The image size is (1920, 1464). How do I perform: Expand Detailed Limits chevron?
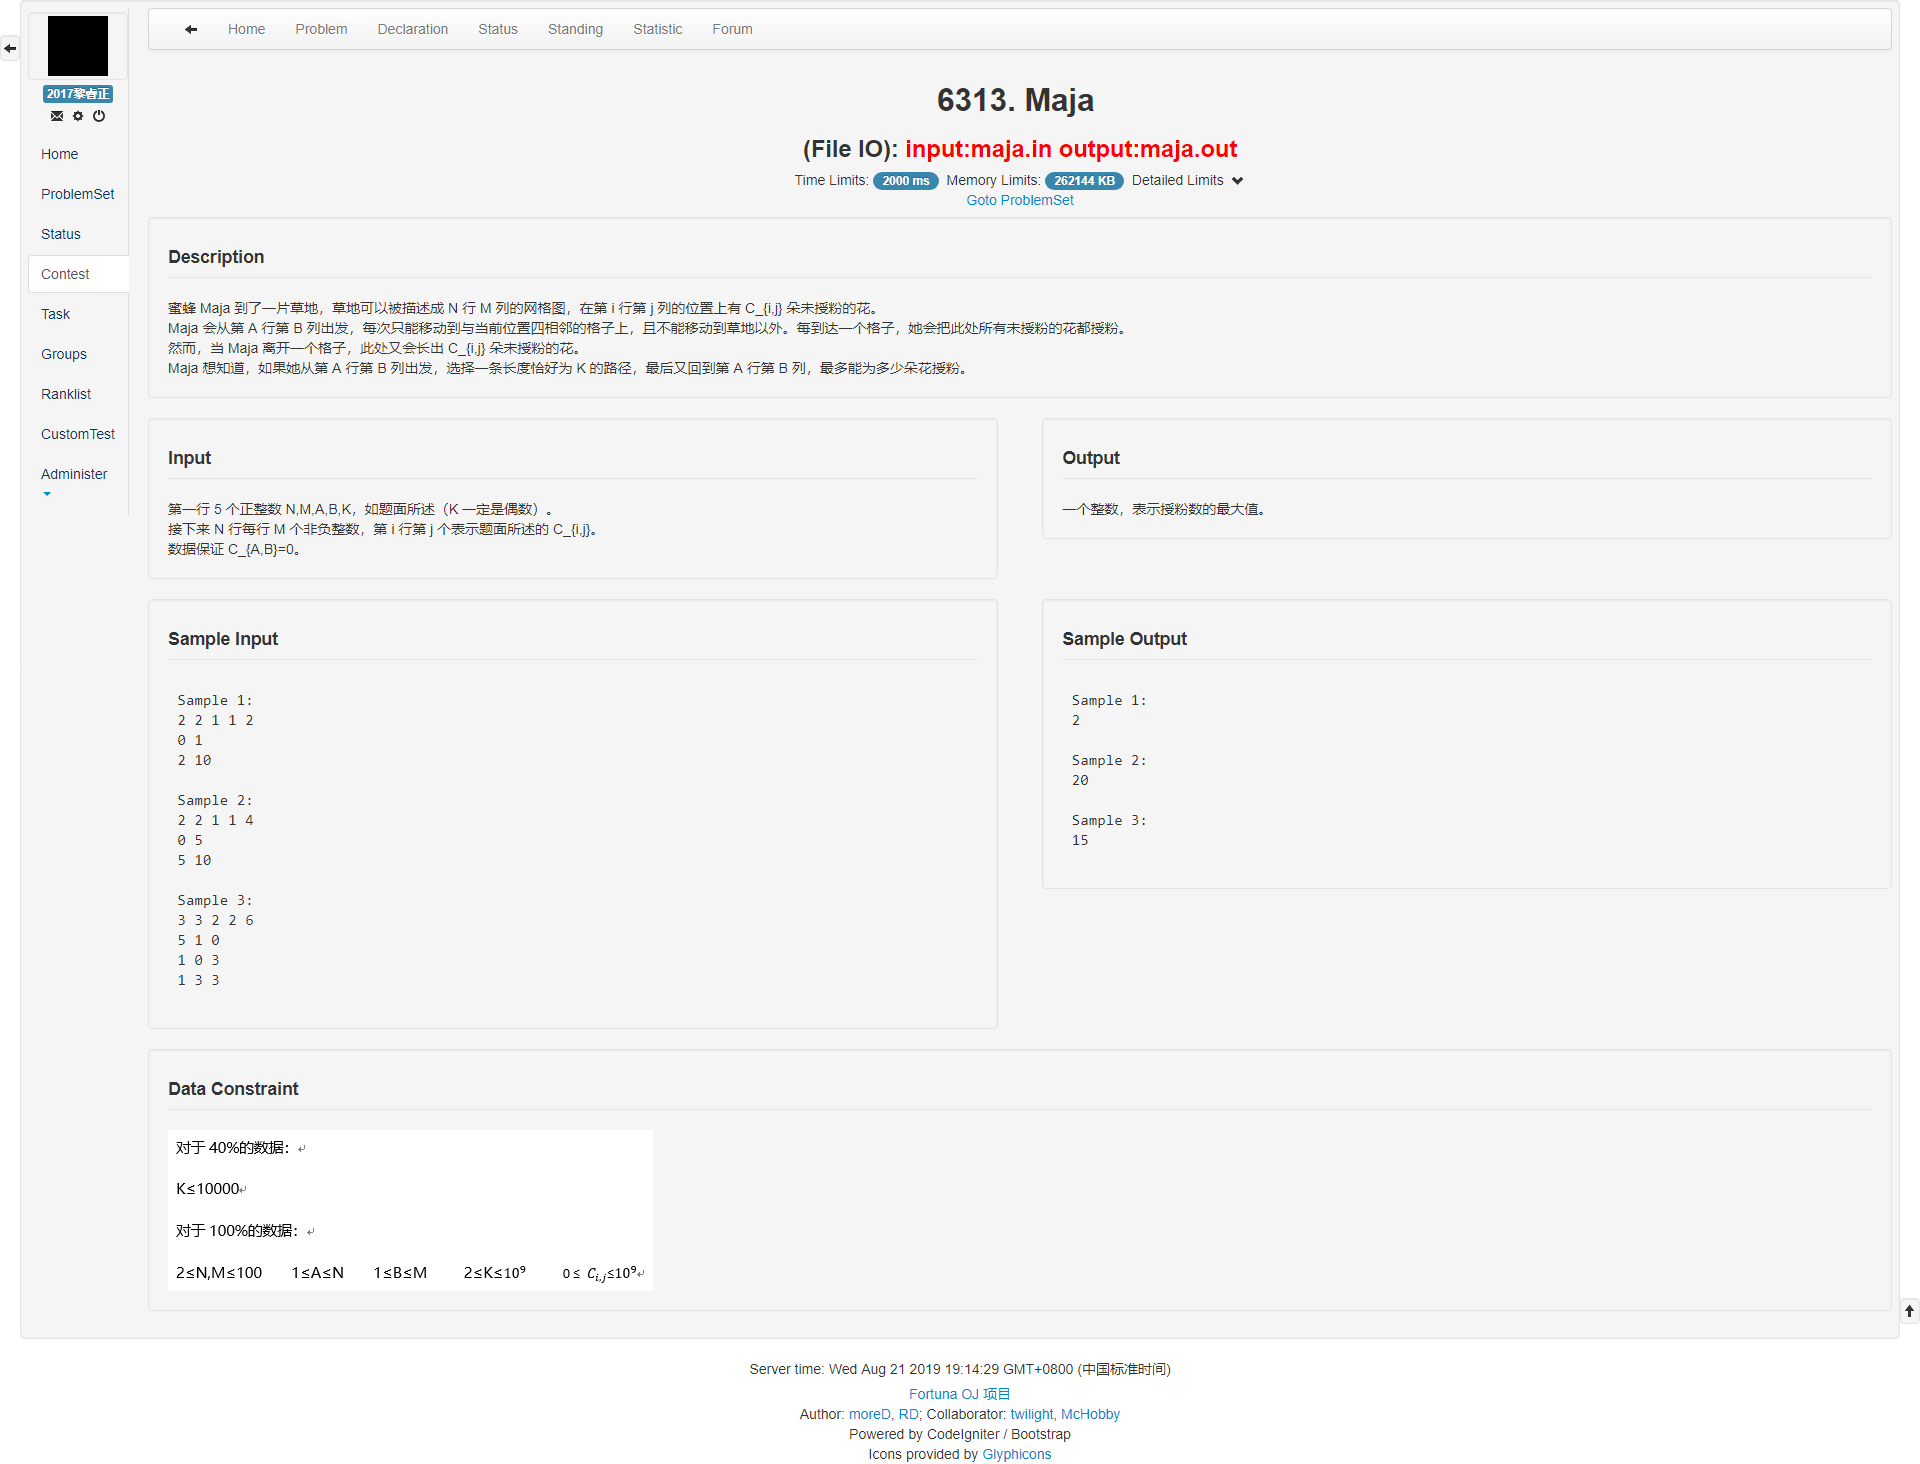tap(1237, 181)
